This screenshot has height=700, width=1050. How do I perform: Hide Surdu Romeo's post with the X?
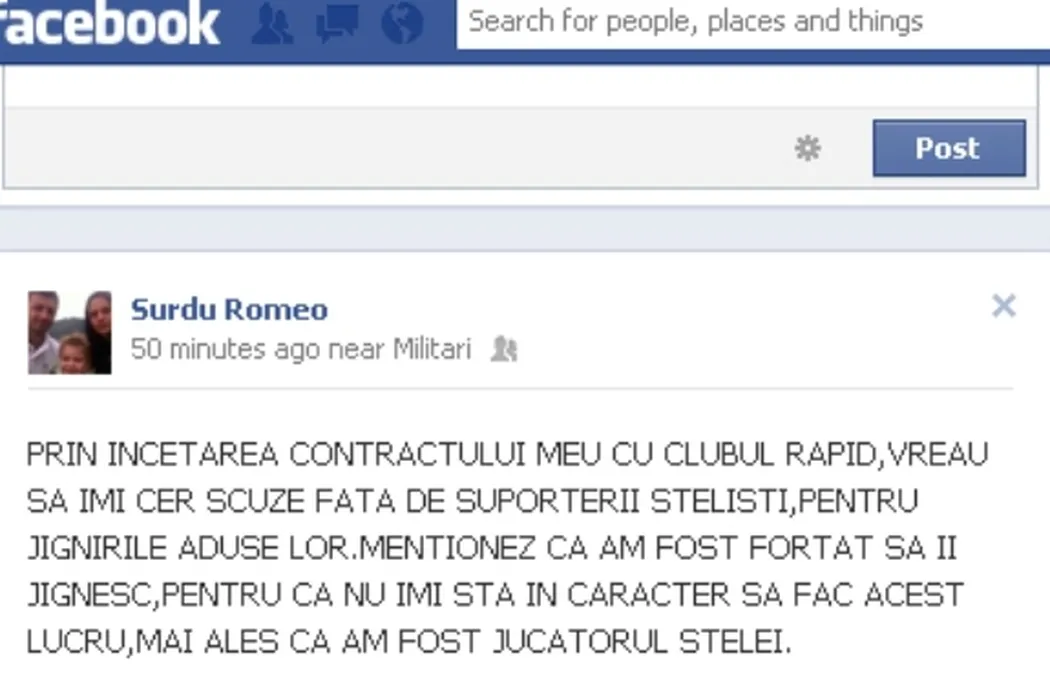coord(1004,306)
